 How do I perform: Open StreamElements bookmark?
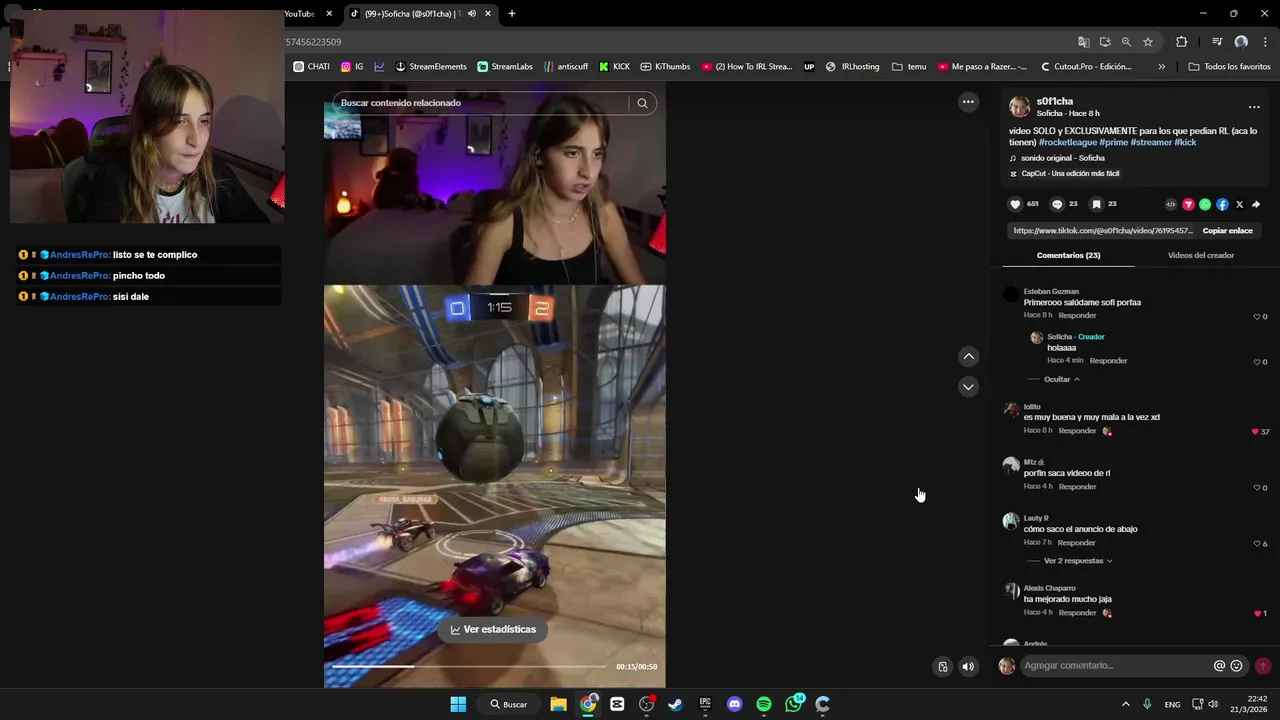coord(431,67)
